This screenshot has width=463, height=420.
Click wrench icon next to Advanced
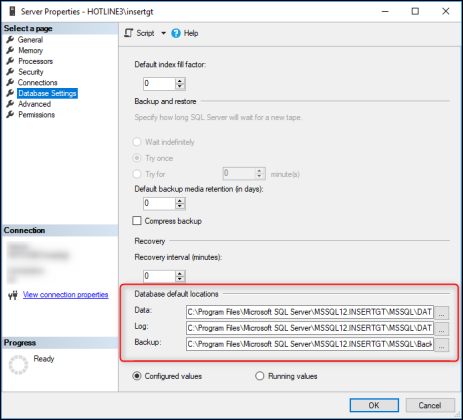pos(10,104)
